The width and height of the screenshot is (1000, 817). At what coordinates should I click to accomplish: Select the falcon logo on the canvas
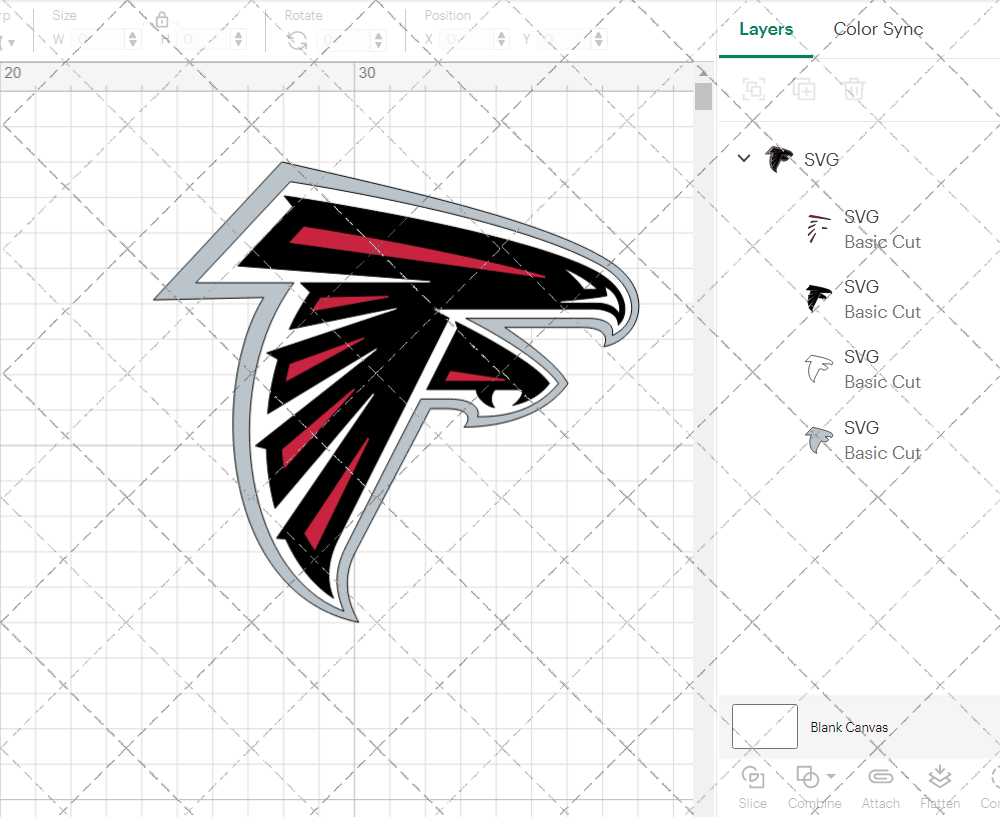(x=395, y=392)
